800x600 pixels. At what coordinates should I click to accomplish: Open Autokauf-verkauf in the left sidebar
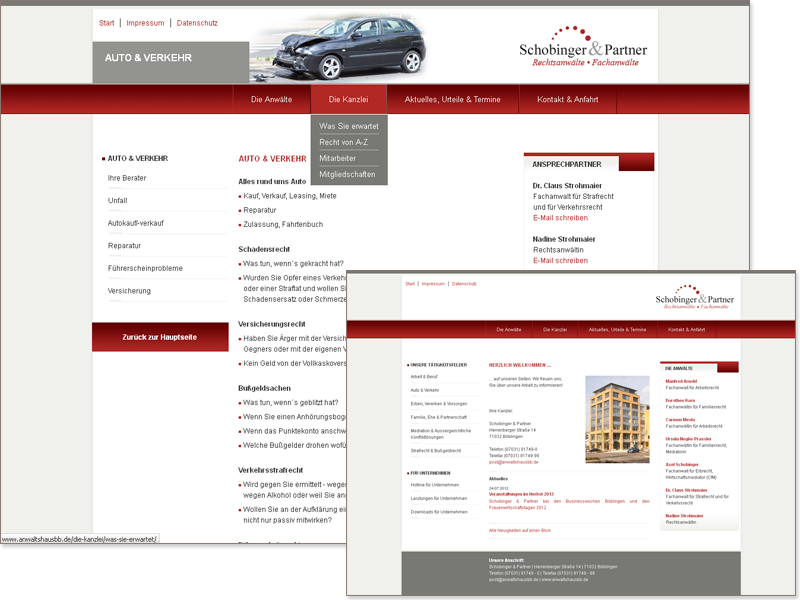click(136, 223)
